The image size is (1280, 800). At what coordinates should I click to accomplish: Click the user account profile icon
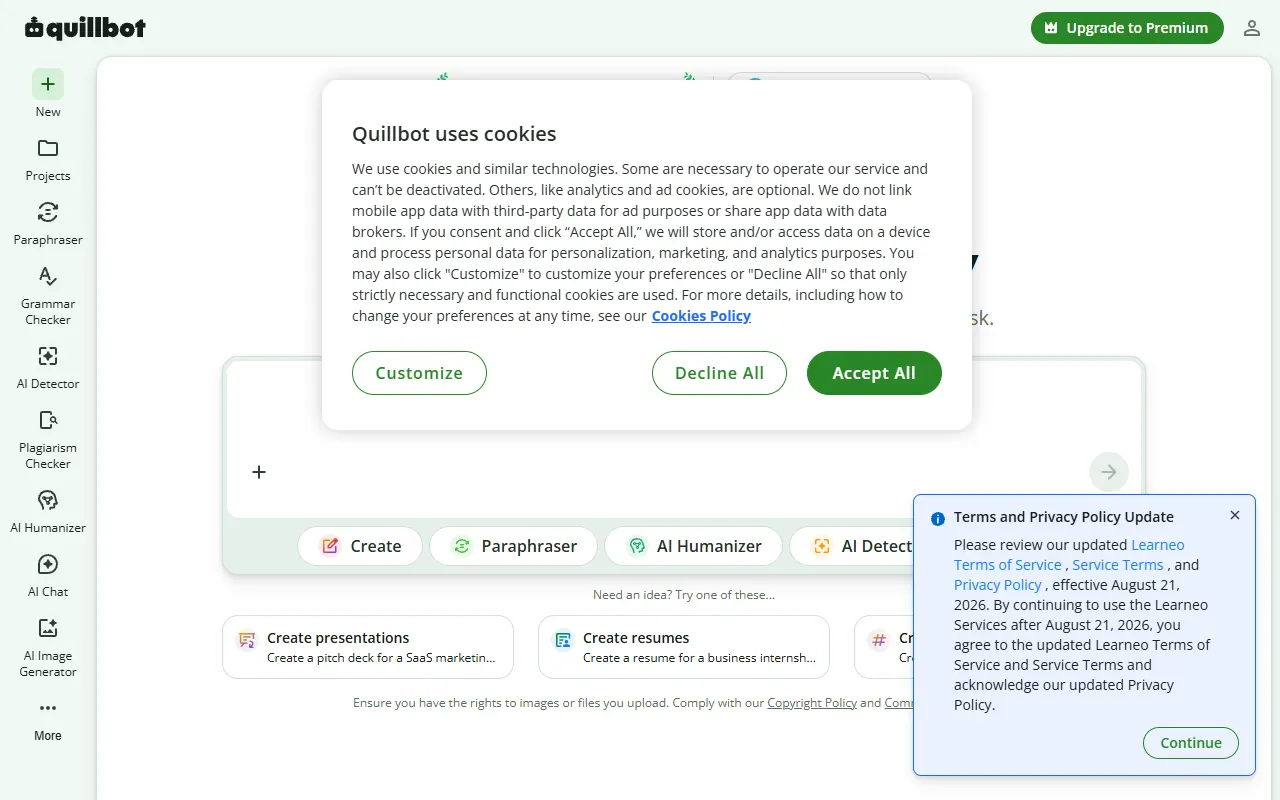point(1252,28)
